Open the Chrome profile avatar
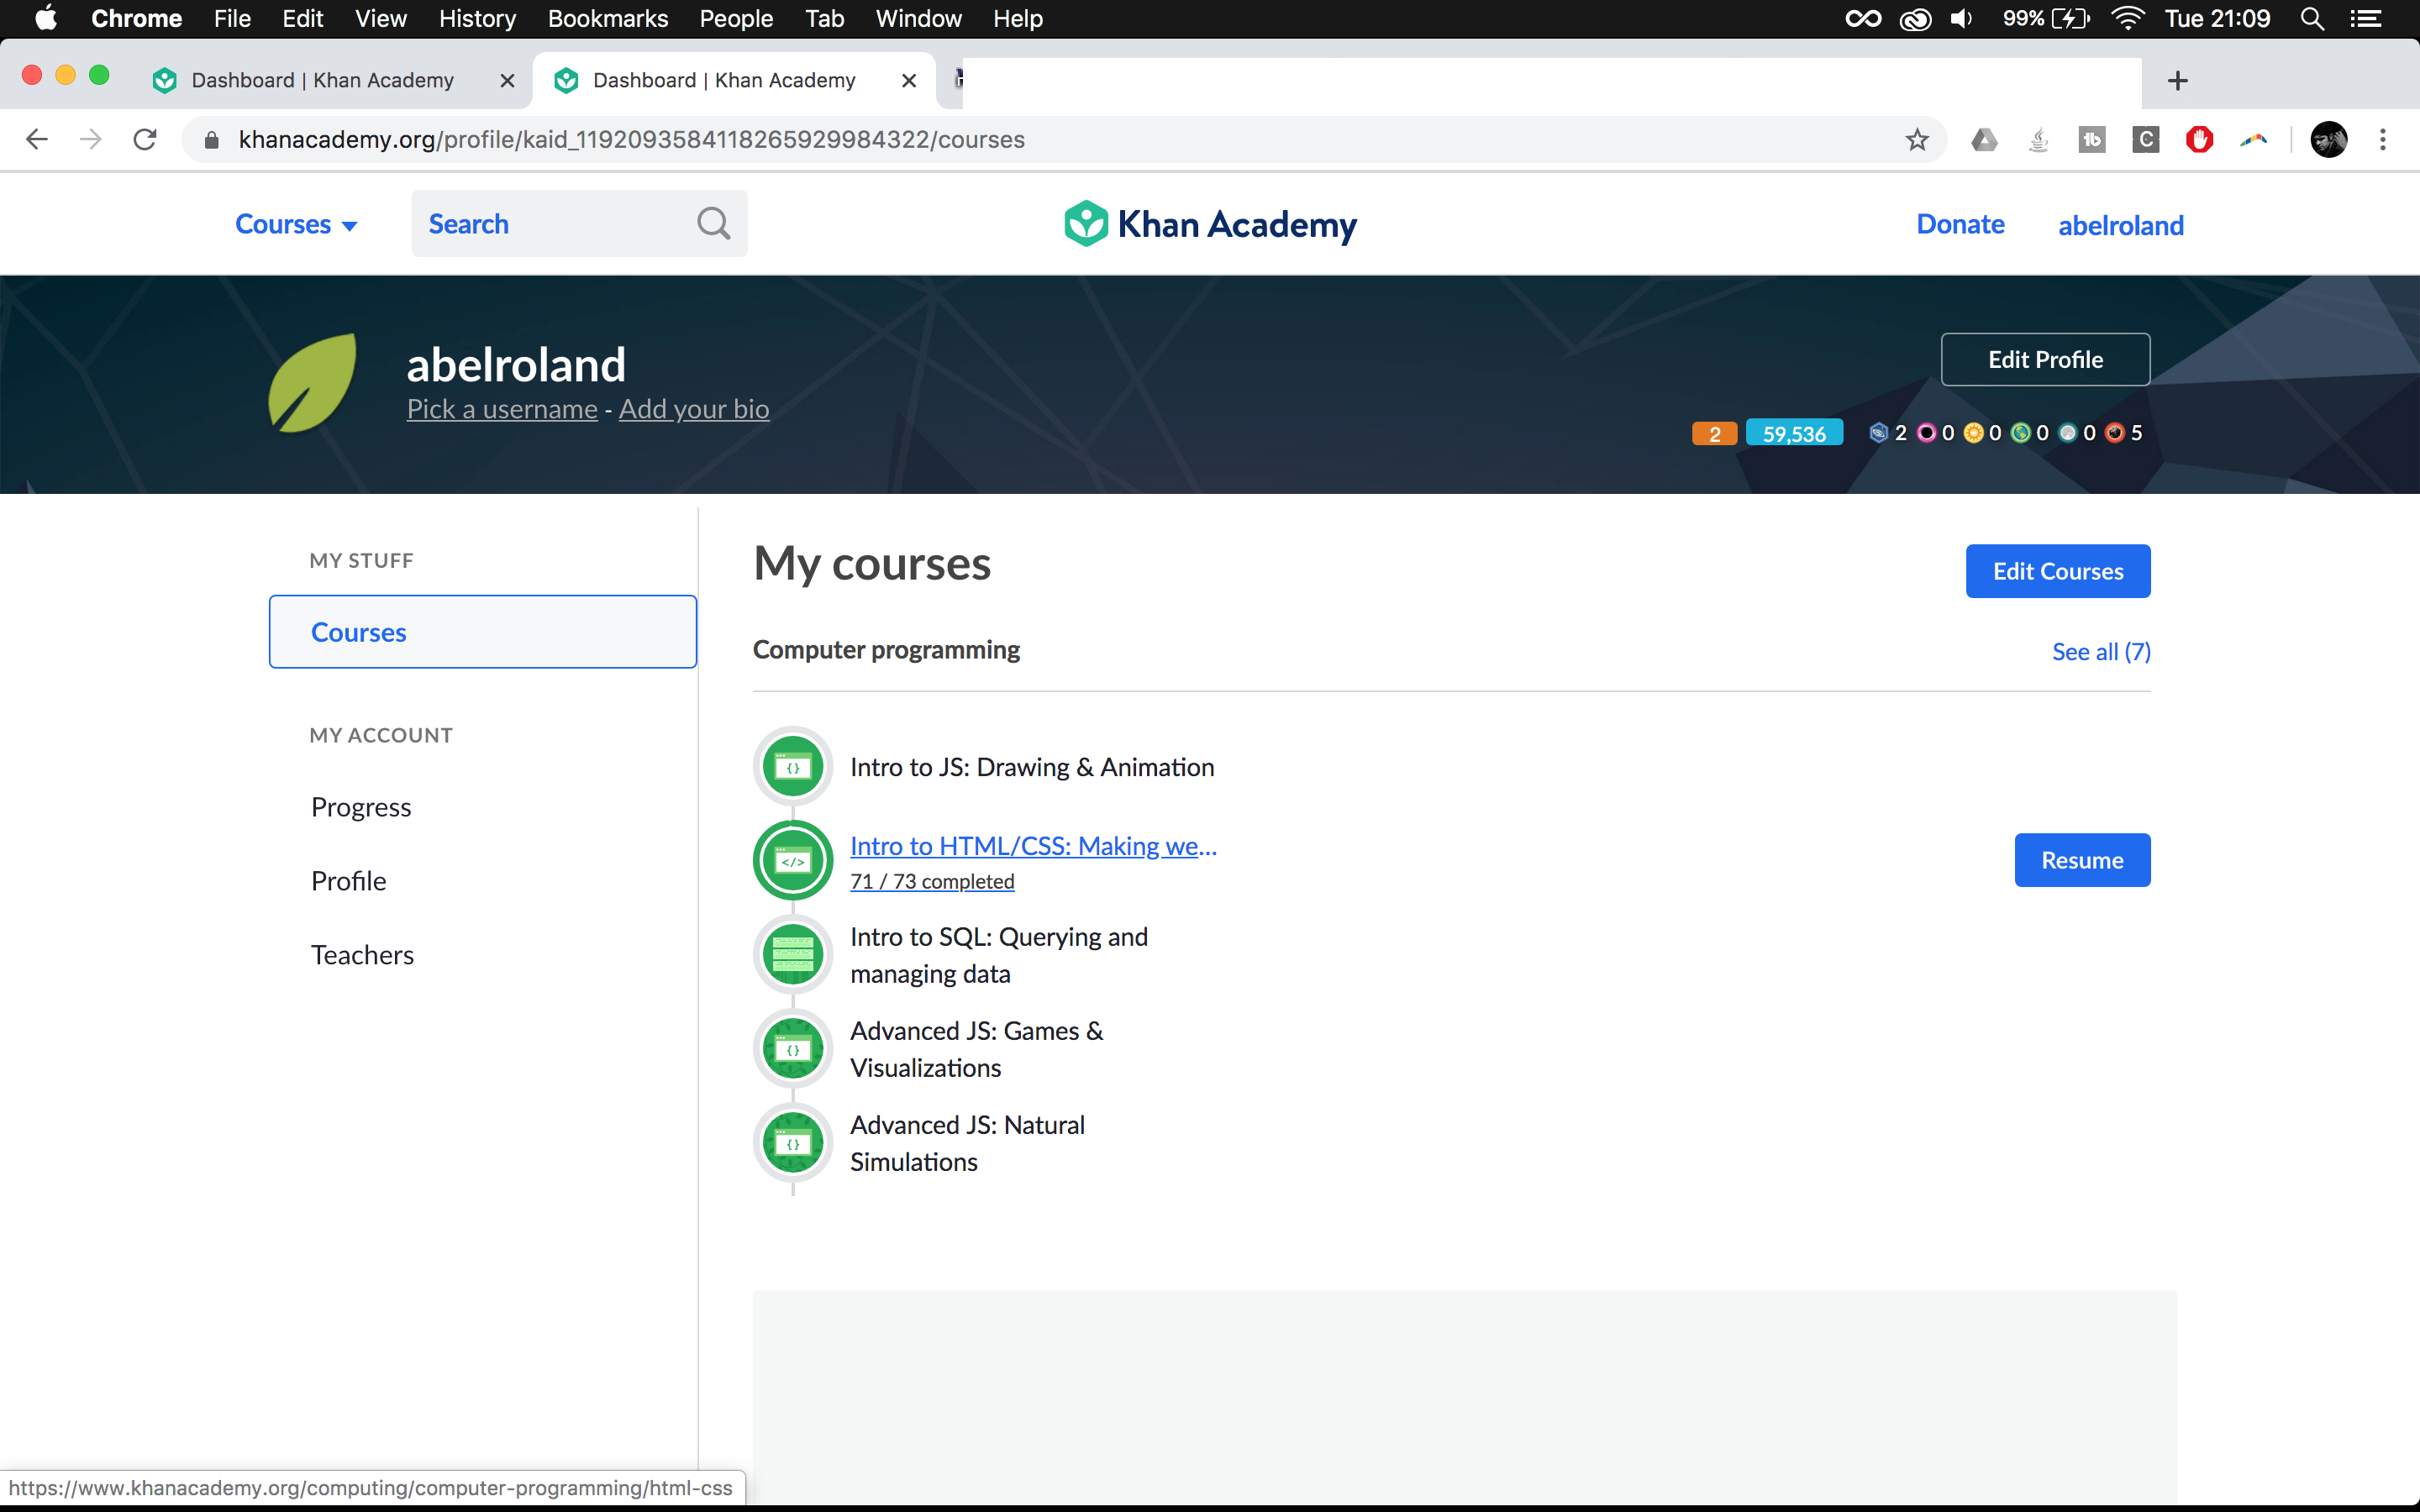Screen dimensions: 2420x1512 click(x=2329, y=140)
